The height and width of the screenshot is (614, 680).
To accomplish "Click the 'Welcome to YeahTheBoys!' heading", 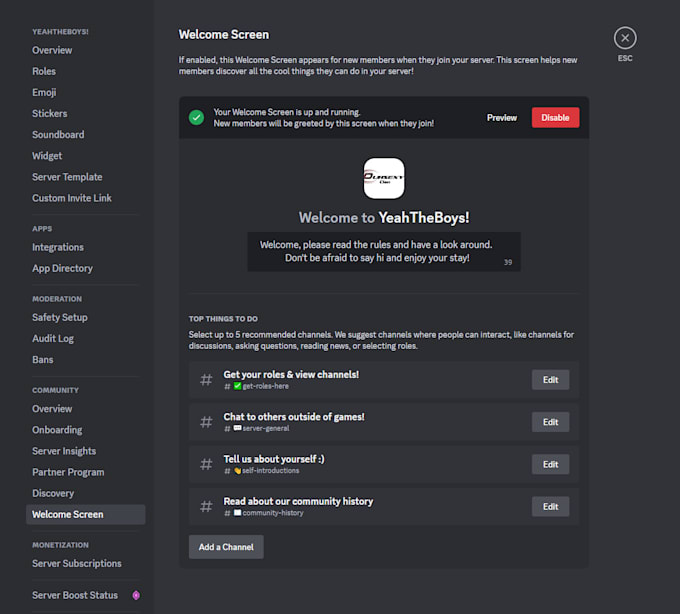I will [x=384, y=218].
